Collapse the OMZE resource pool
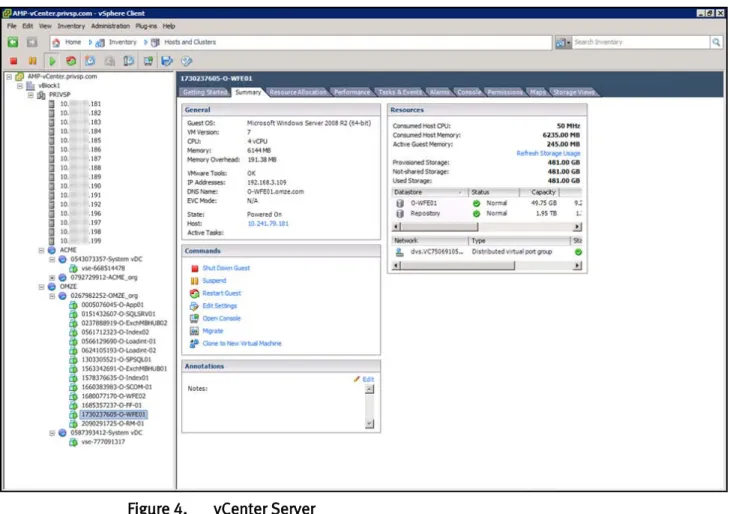The width and height of the screenshot is (730, 514). tap(41, 287)
